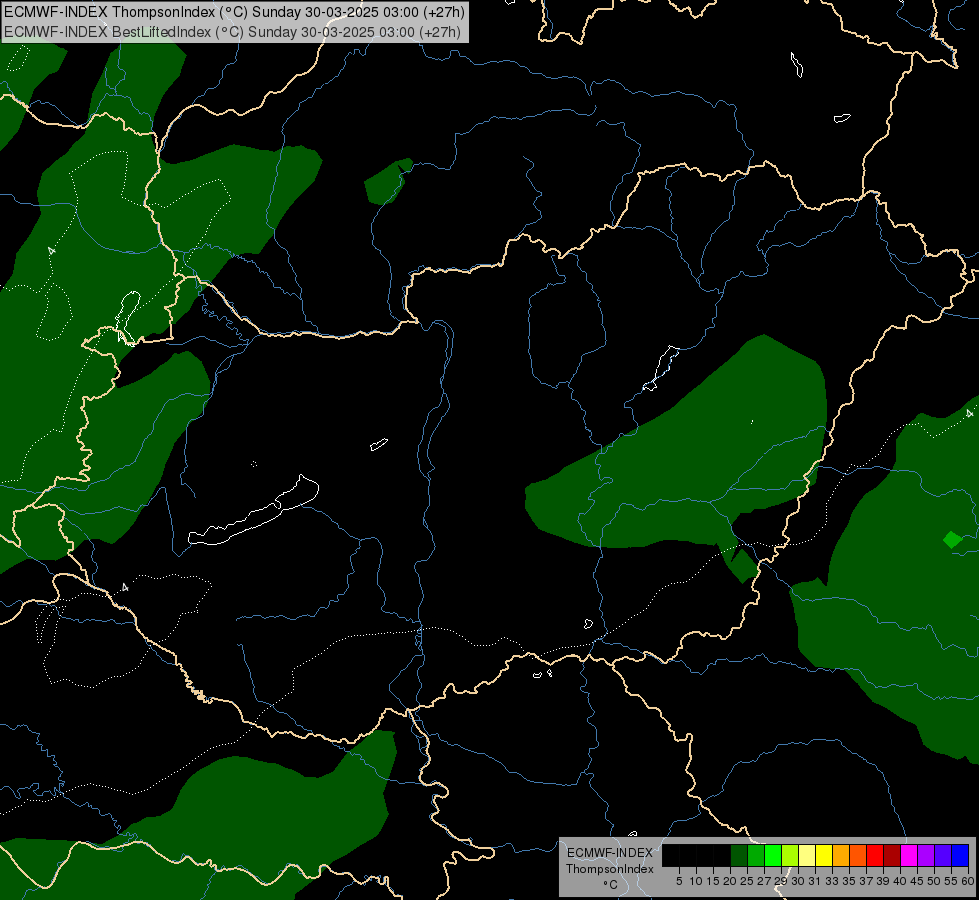Select the purple 45–50 legend swatch
The width and height of the screenshot is (979, 900).
tap(926, 855)
